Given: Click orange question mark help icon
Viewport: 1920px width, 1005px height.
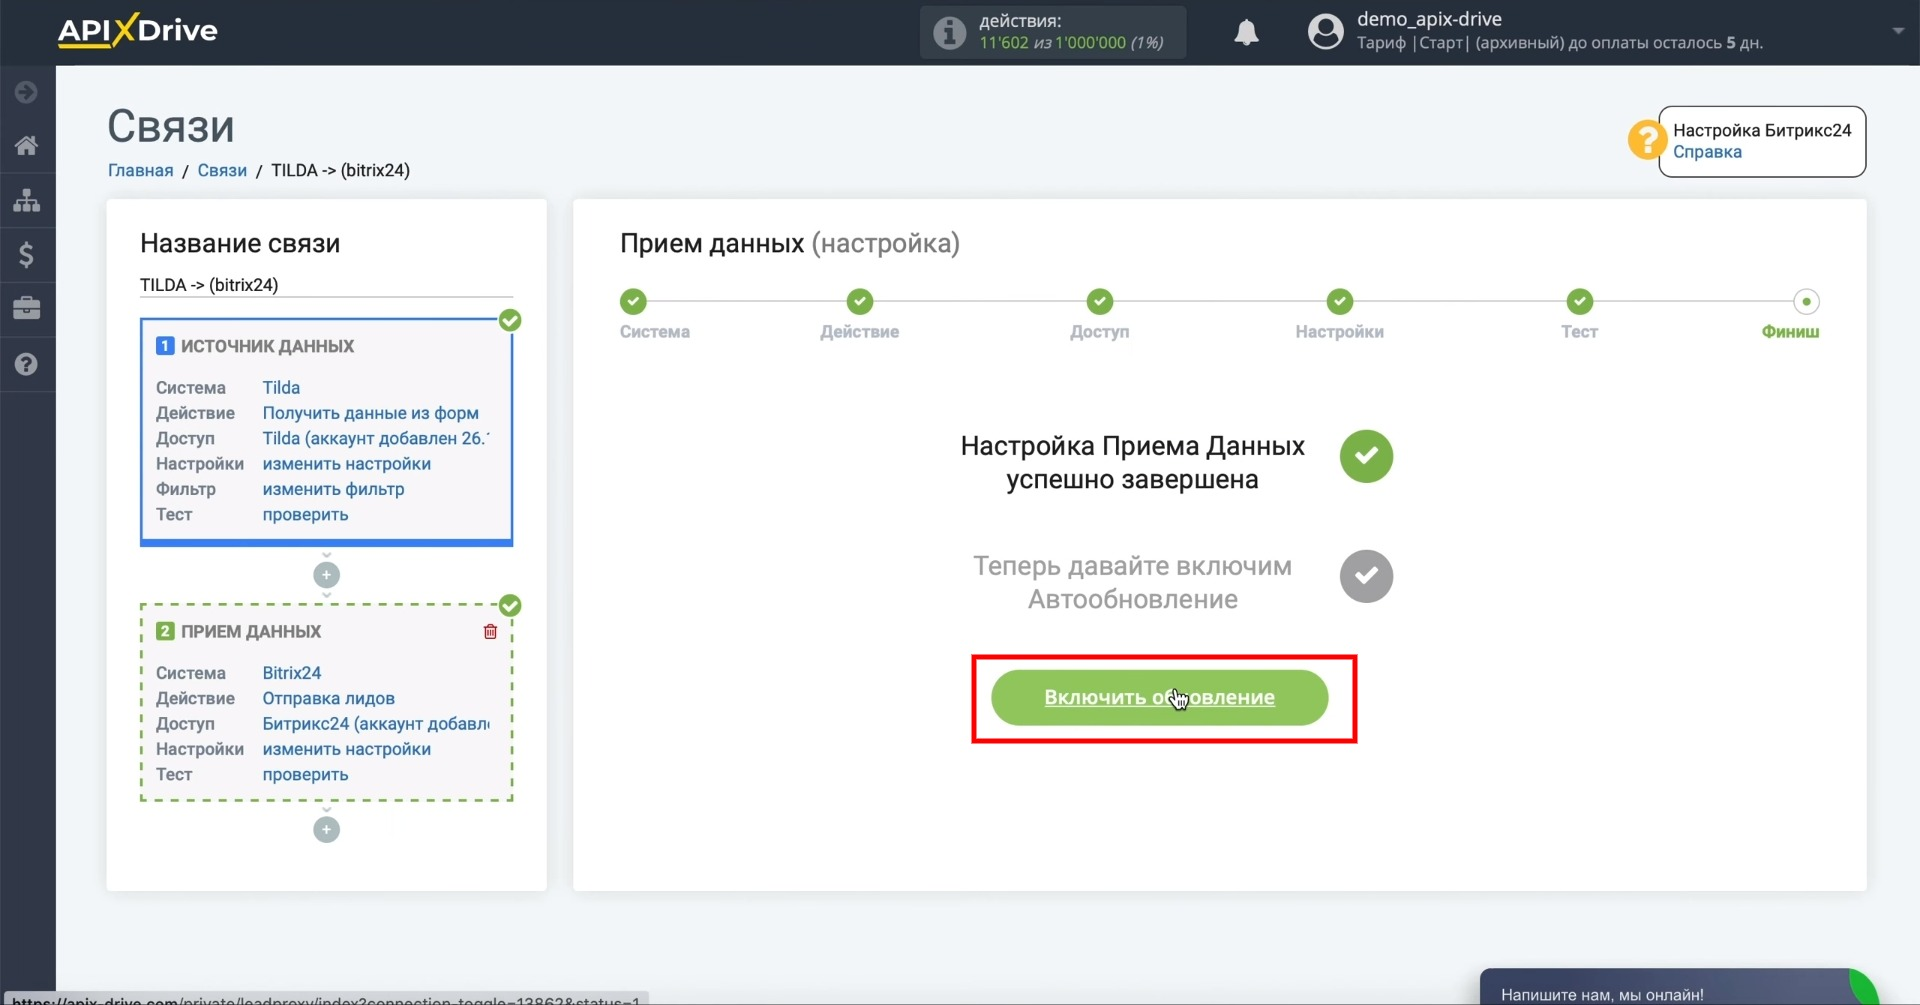Looking at the screenshot, I should click(x=1646, y=140).
